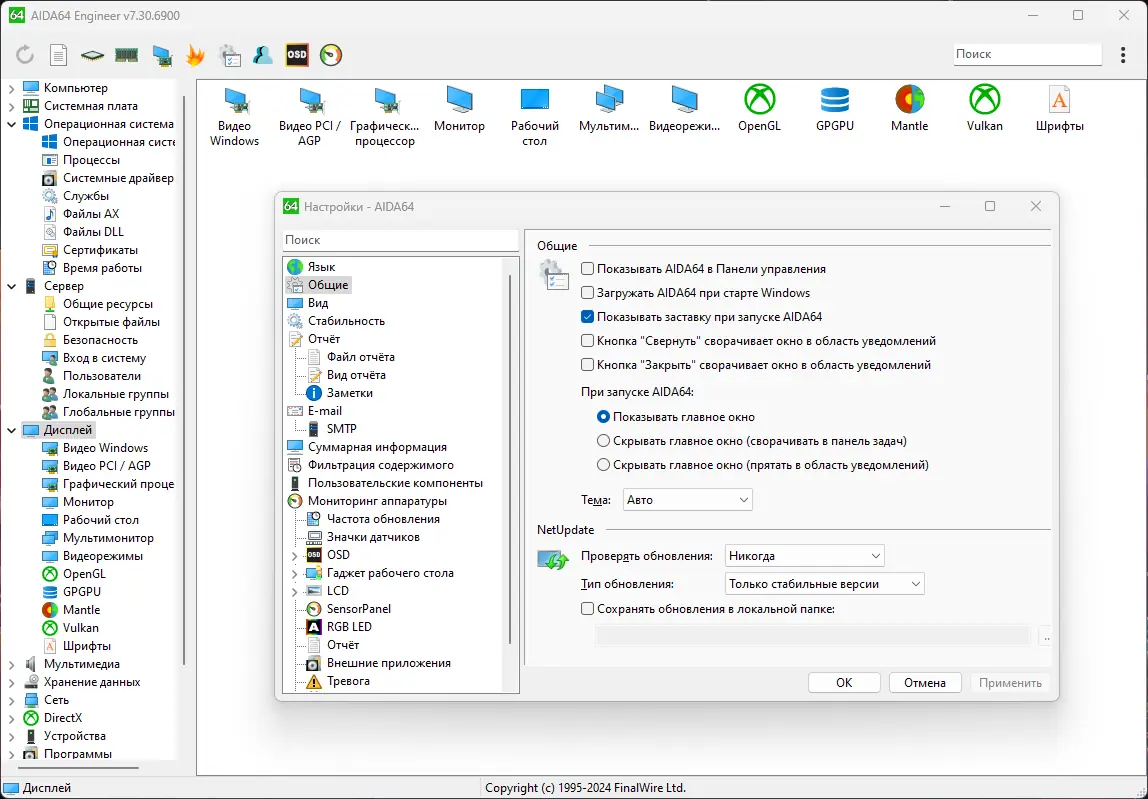Click the CPU chip toolbar icon

pos(92,55)
